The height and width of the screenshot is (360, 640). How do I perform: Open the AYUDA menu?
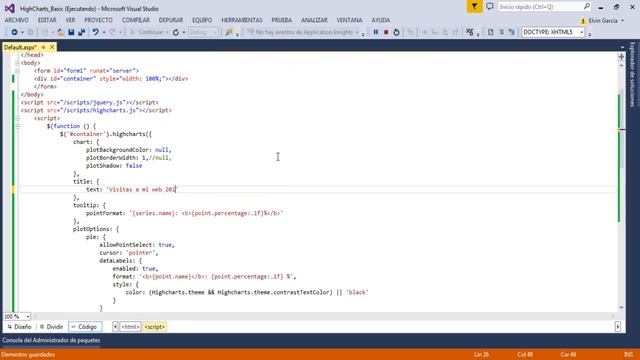point(381,20)
